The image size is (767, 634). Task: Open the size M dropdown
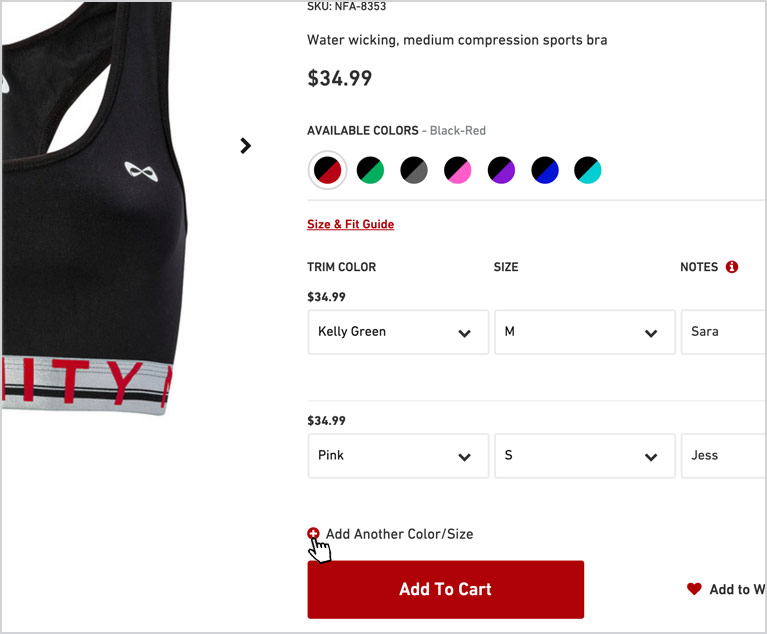(x=585, y=332)
